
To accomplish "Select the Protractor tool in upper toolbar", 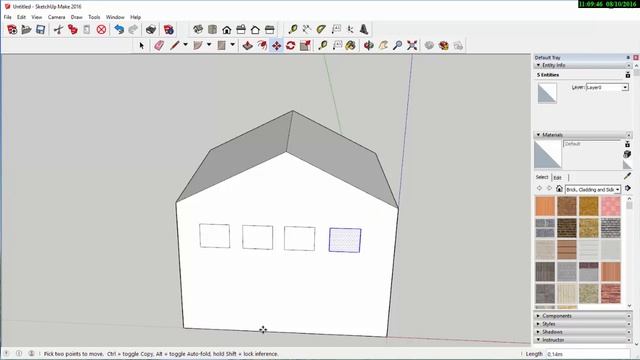I will (x=321, y=29).
